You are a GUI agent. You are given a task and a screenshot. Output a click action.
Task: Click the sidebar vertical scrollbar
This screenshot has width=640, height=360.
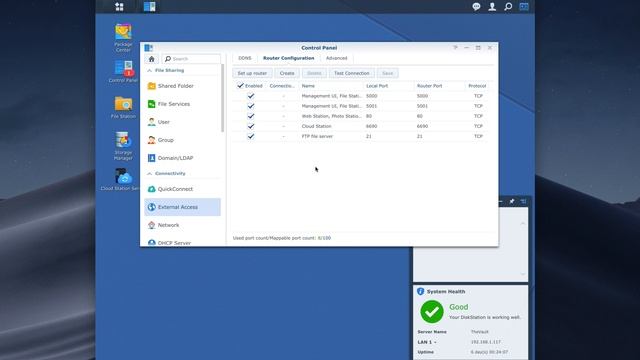tap(222, 98)
